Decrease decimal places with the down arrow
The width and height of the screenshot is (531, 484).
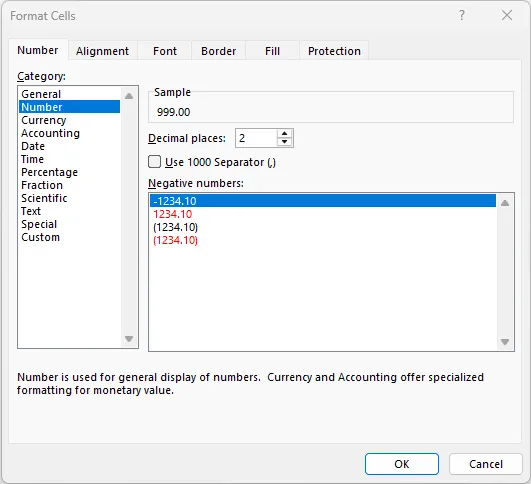(x=284, y=142)
